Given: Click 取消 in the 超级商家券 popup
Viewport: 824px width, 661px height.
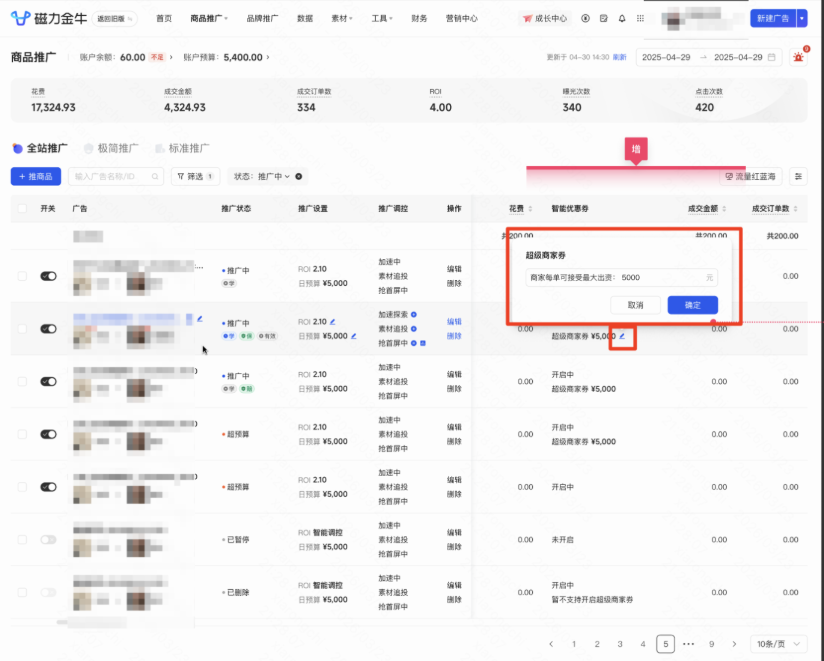Looking at the screenshot, I should [635, 305].
